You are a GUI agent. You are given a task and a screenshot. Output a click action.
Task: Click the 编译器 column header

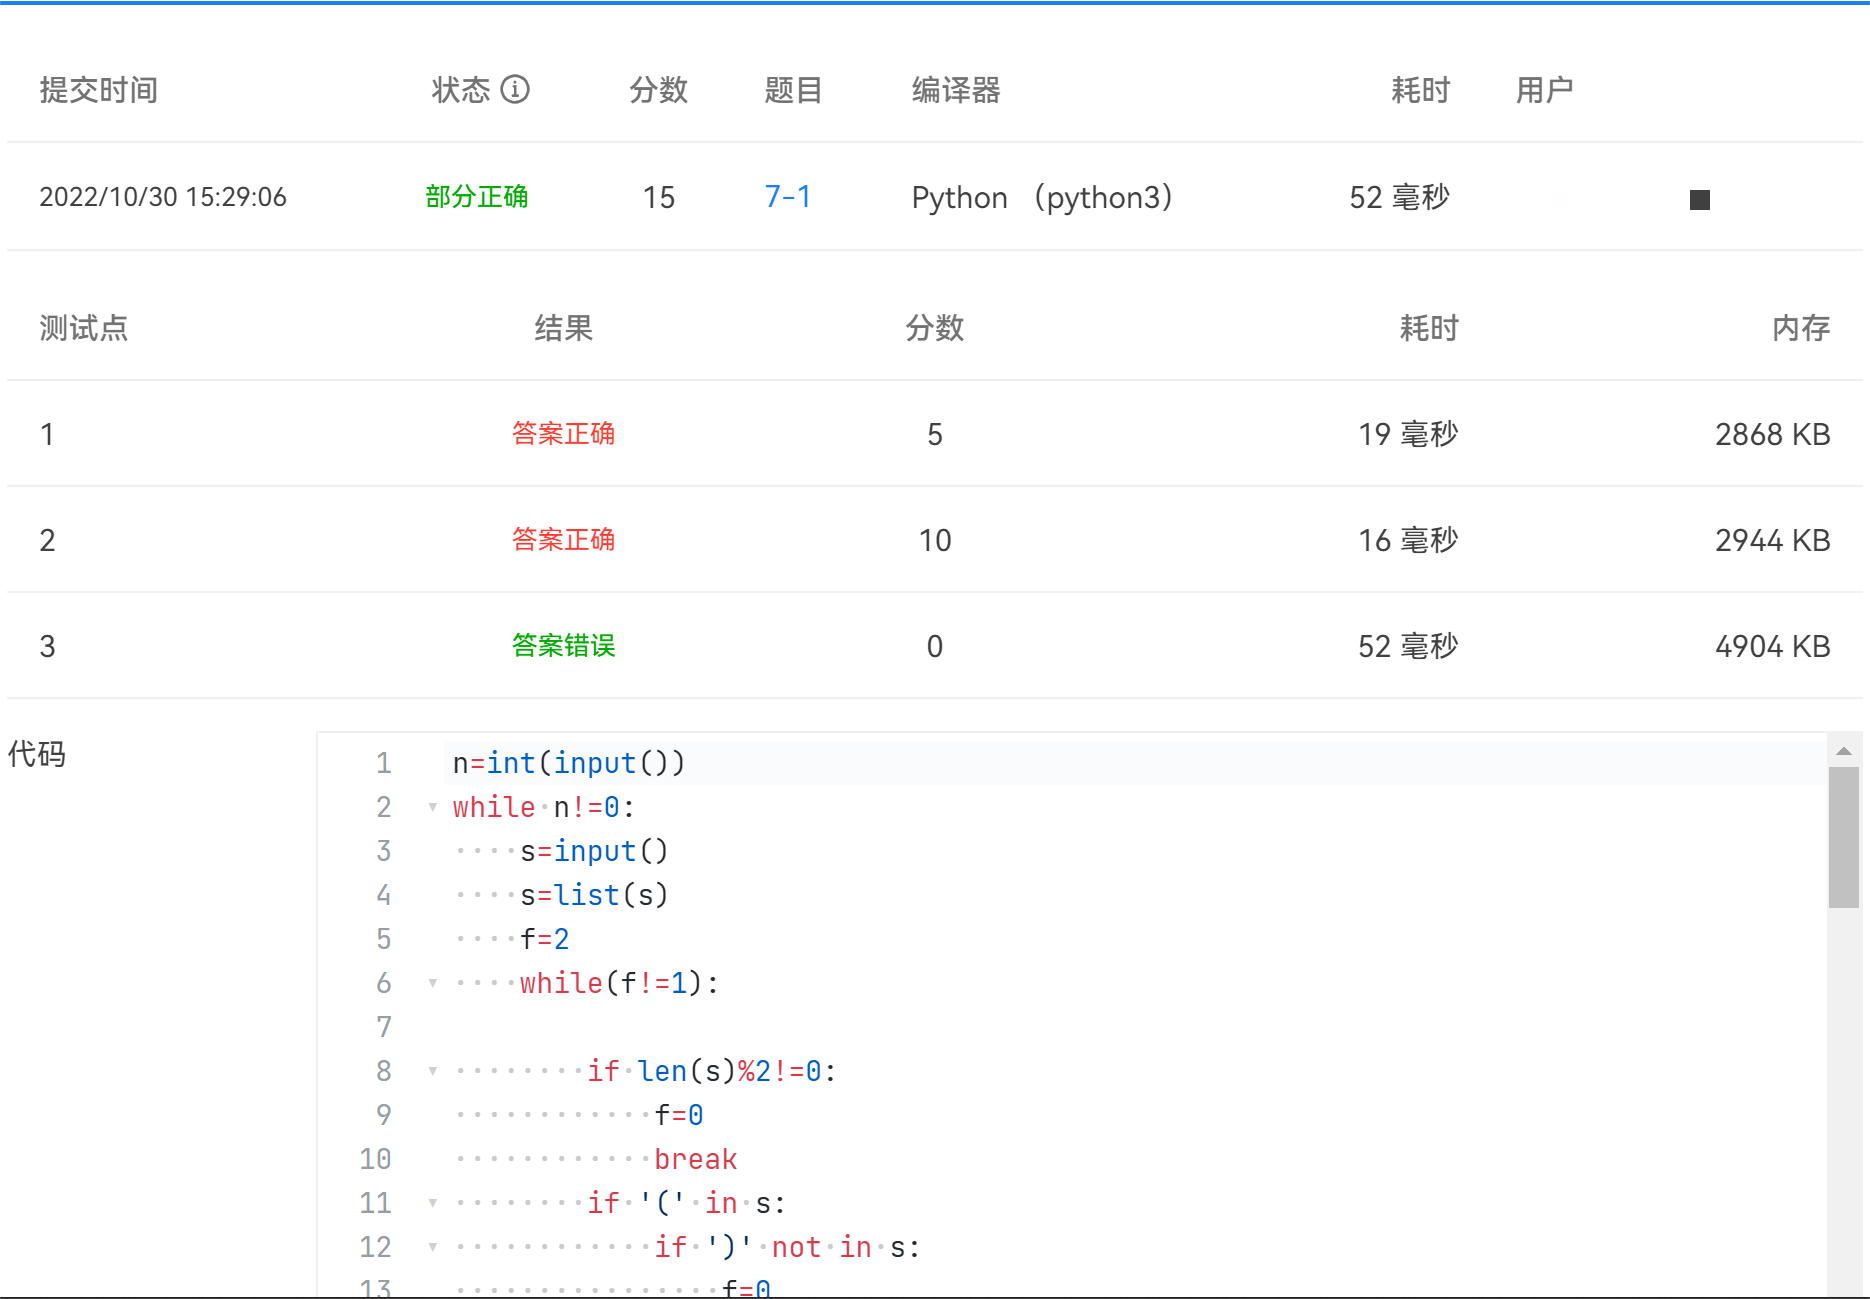point(956,90)
